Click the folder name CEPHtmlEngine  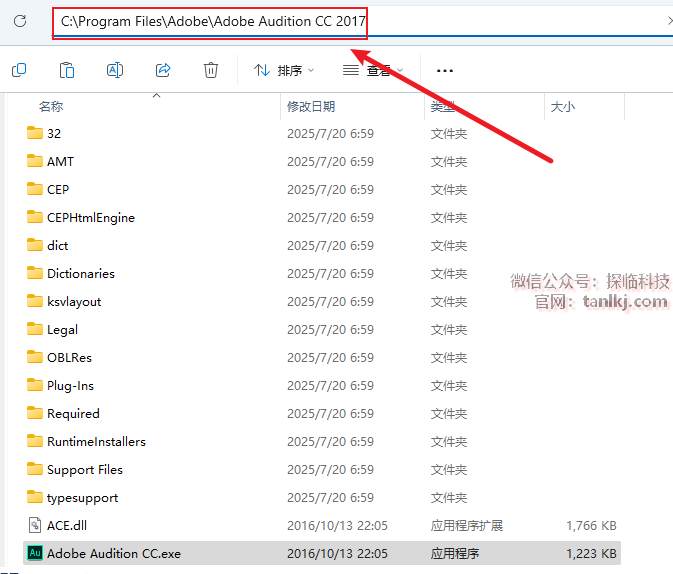(91, 218)
